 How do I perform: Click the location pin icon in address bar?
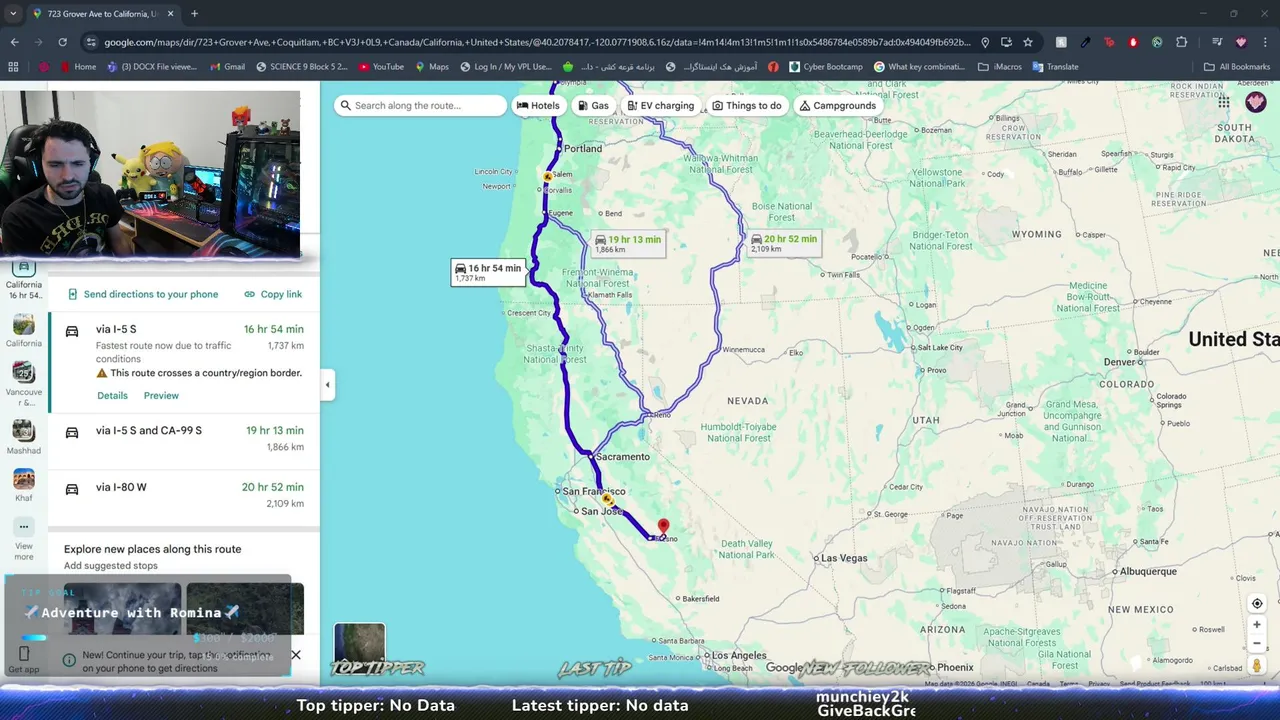[985, 42]
